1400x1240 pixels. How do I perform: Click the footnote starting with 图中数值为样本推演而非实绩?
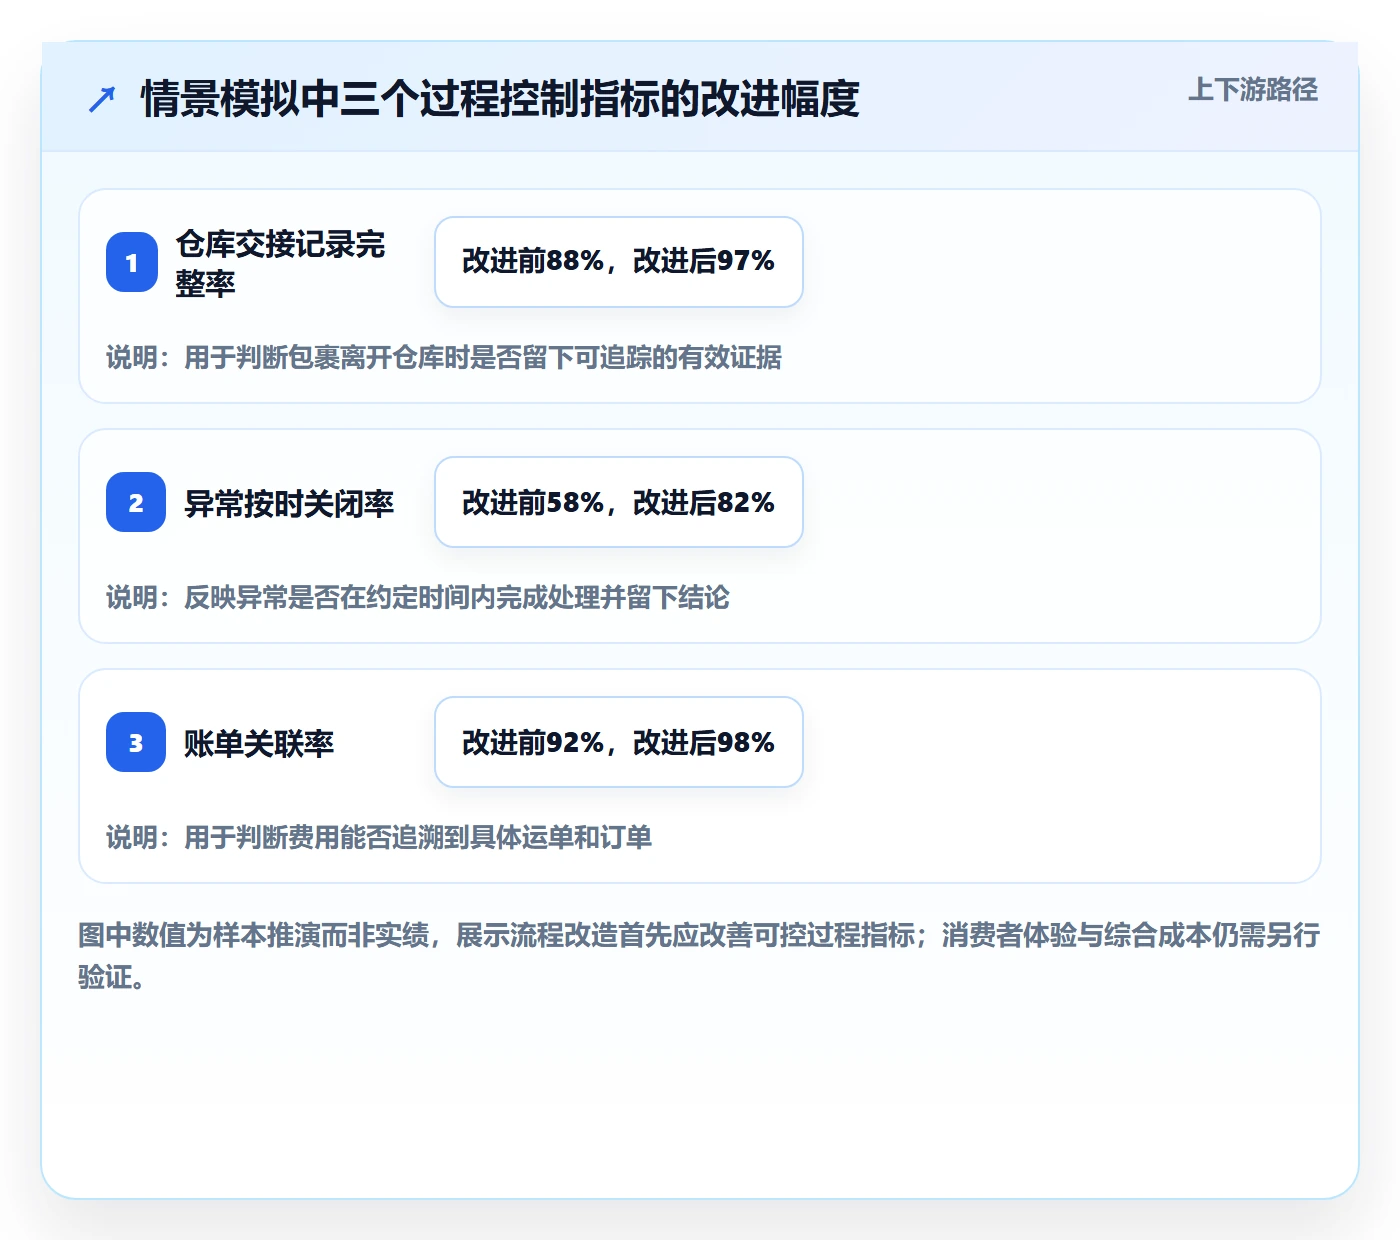(x=699, y=956)
